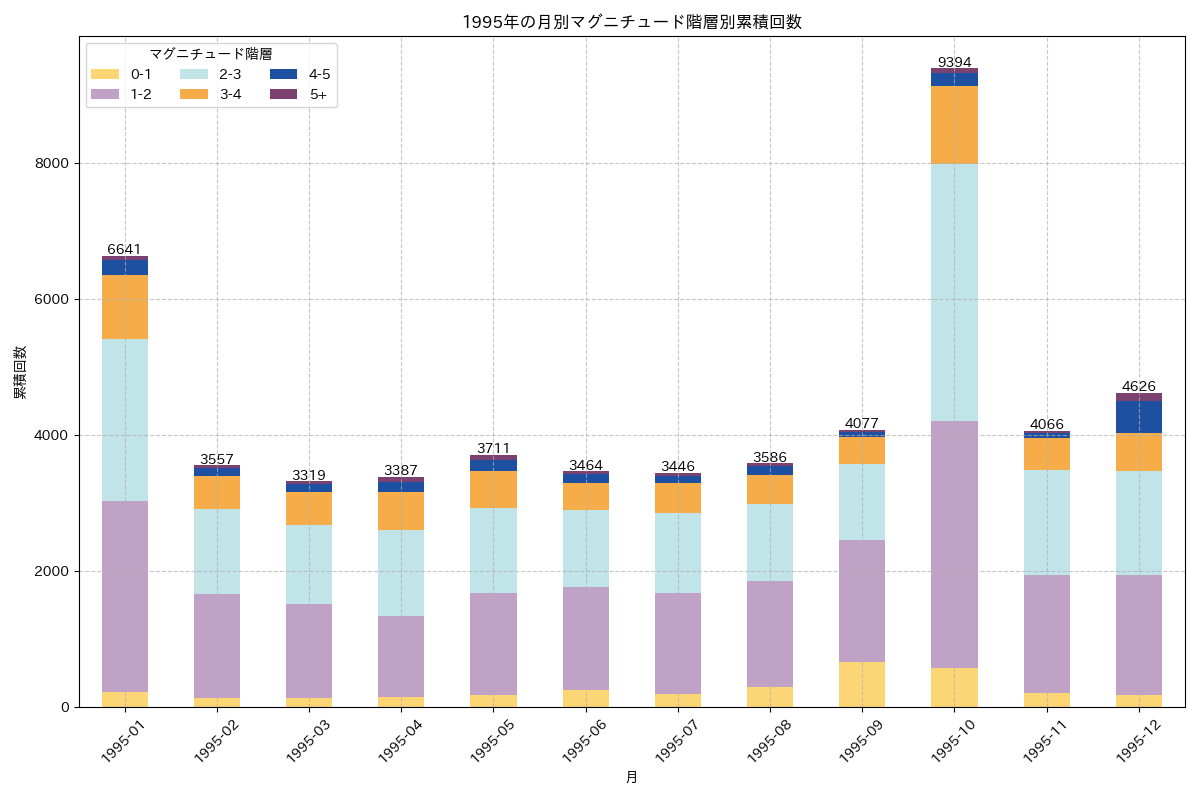Click the y-axis label 累積回数
Viewport: 1200px width, 800px height.
[x=20, y=372]
